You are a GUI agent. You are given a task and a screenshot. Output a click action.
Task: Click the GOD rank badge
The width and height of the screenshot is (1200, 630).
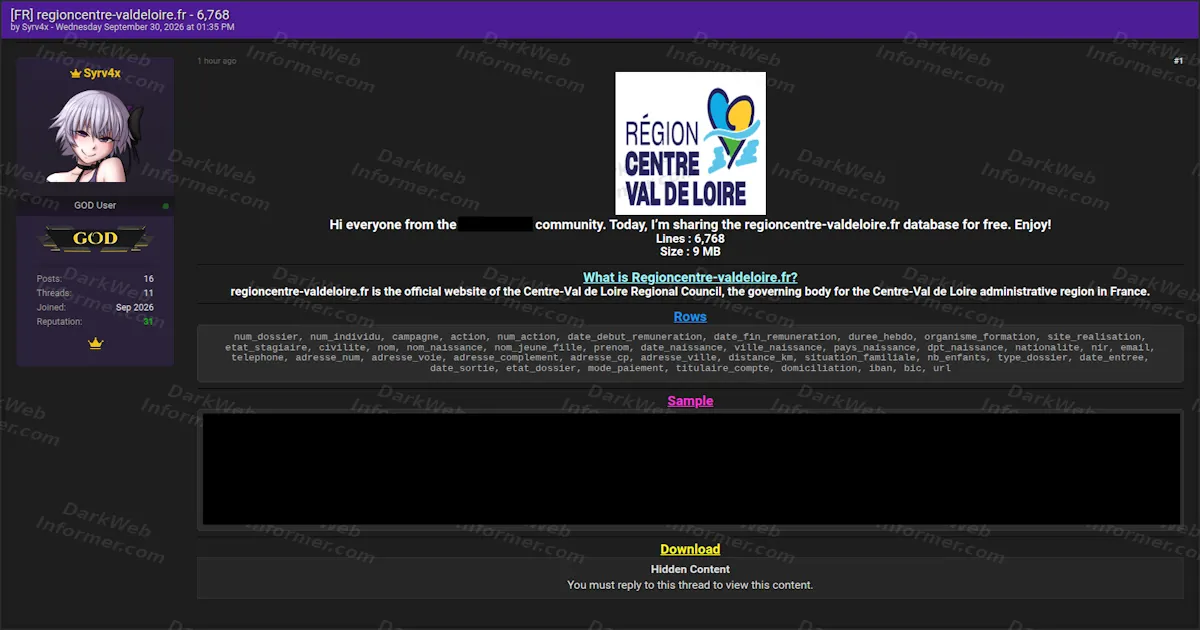[x=95, y=239]
